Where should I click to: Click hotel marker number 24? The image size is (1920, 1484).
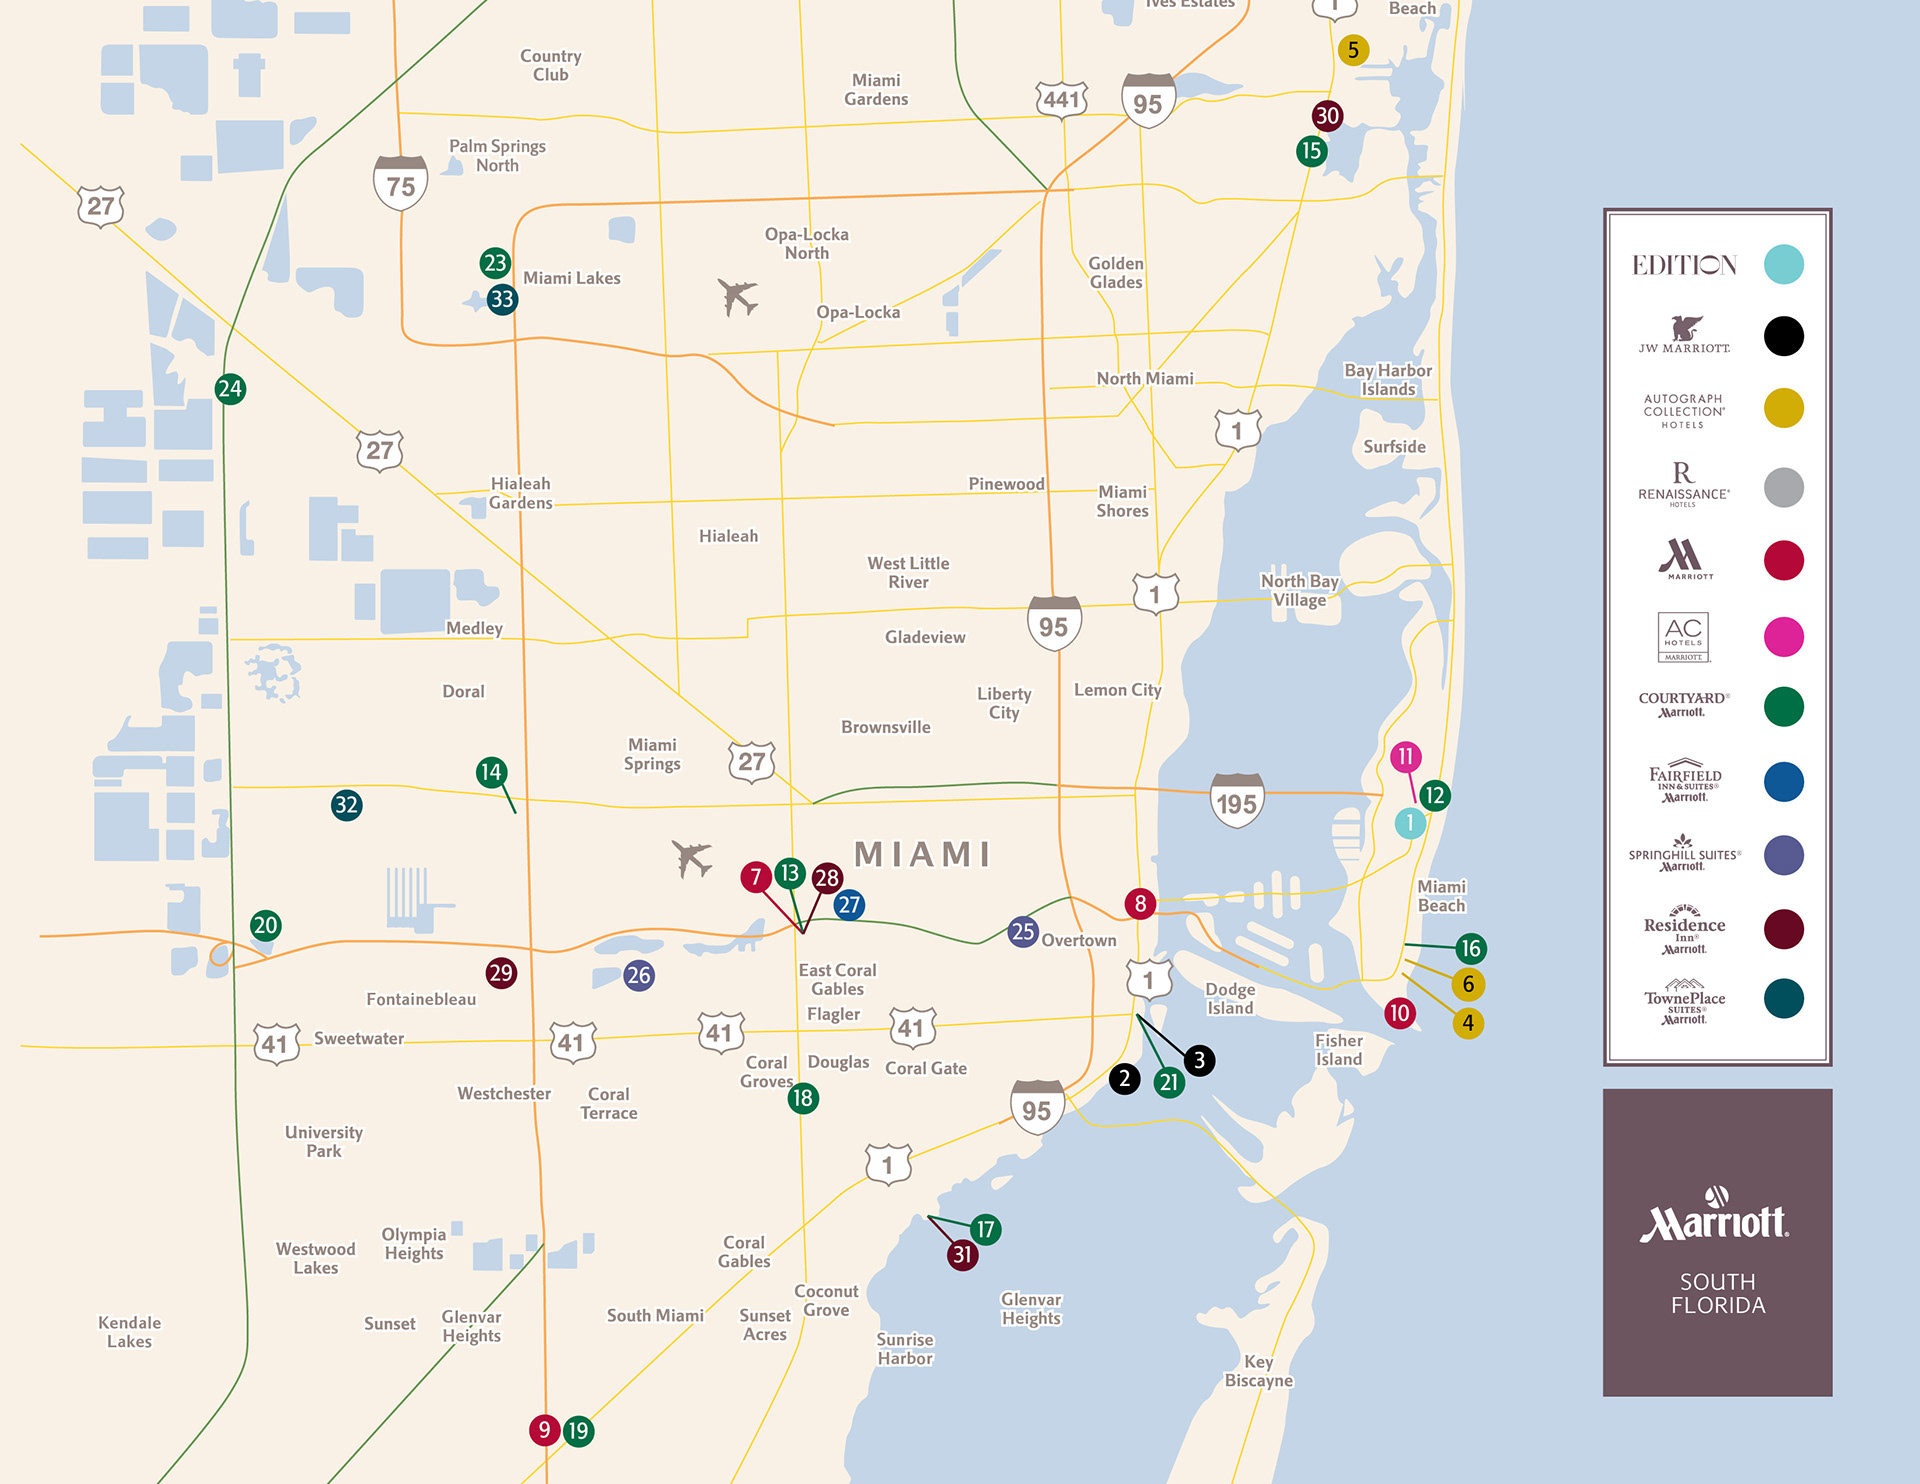point(230,389)
